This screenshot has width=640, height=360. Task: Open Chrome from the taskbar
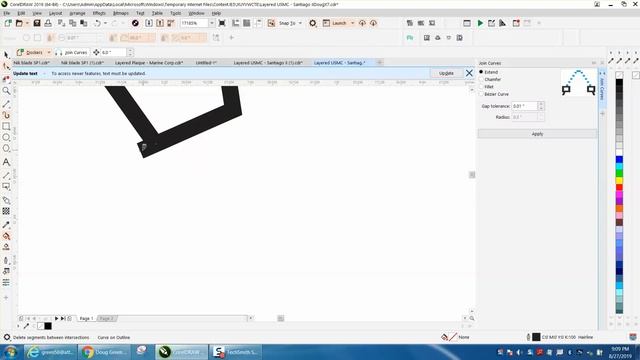103,352
